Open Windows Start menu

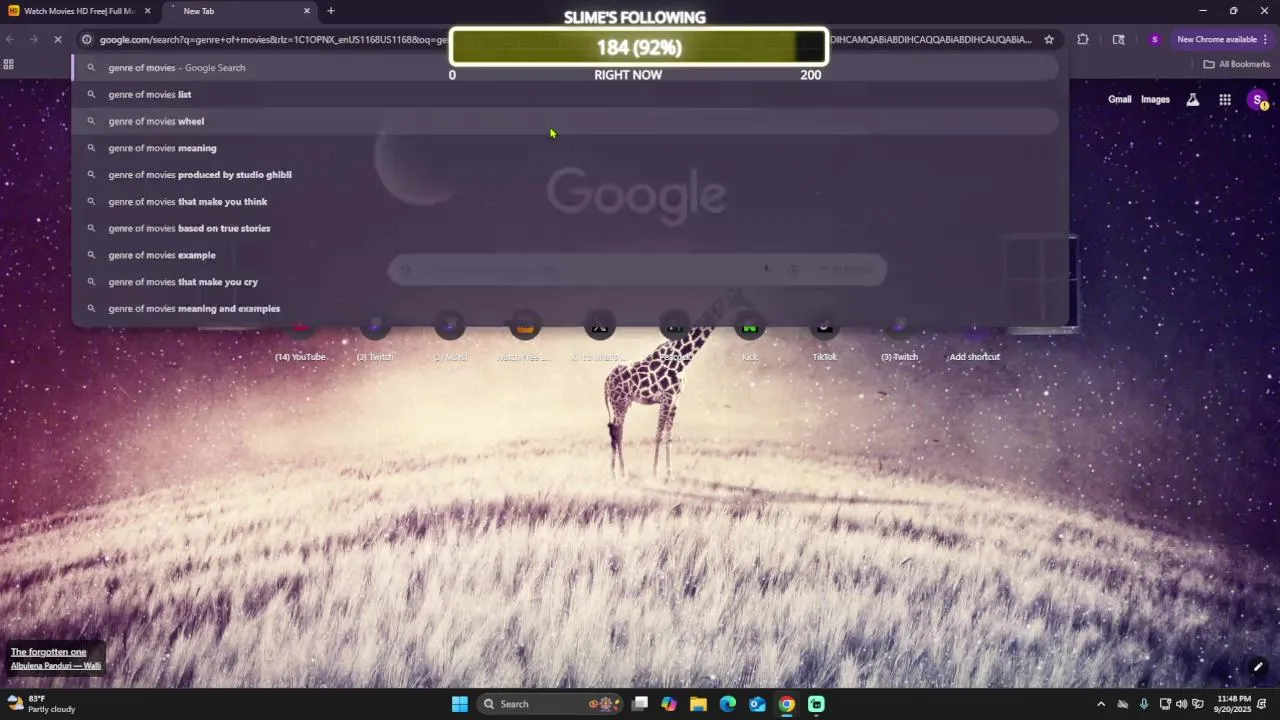[459, 704]
